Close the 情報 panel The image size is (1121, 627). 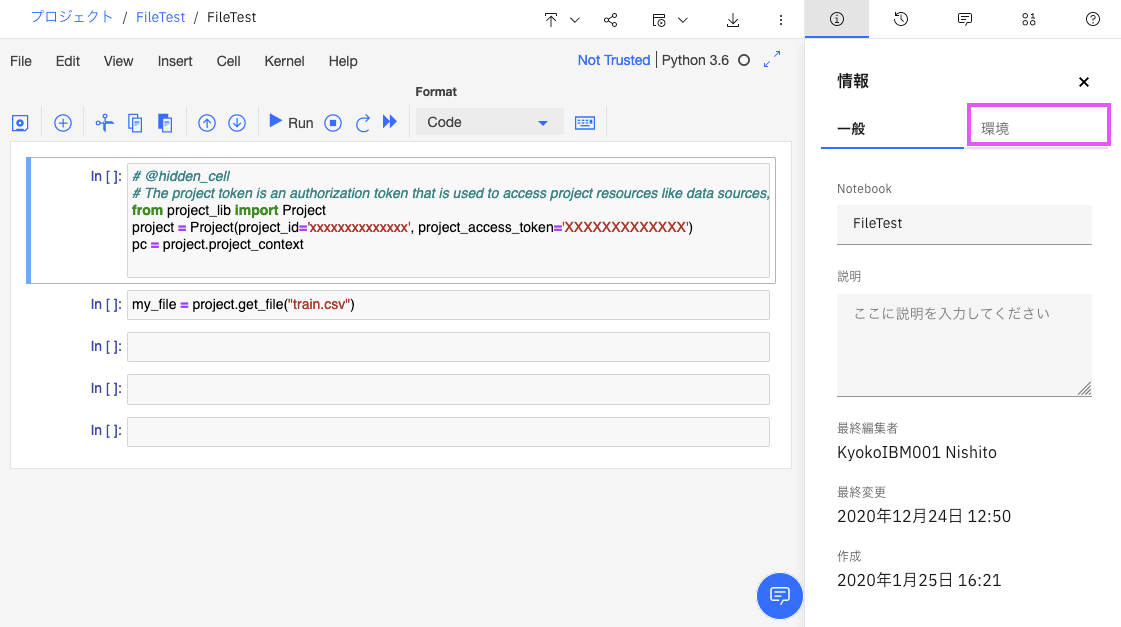click(x=1084, y=82)
